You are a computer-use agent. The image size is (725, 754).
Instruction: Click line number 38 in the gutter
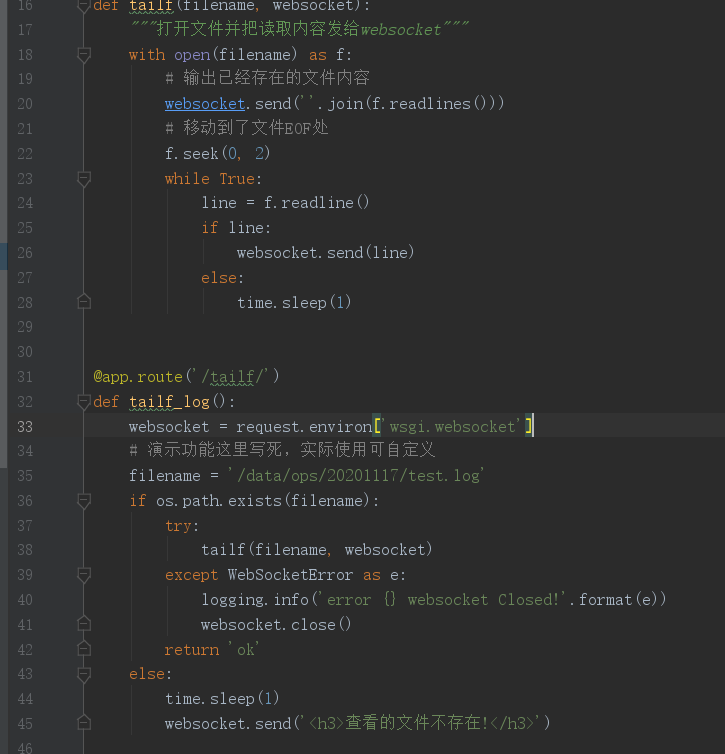pos(25,550)
